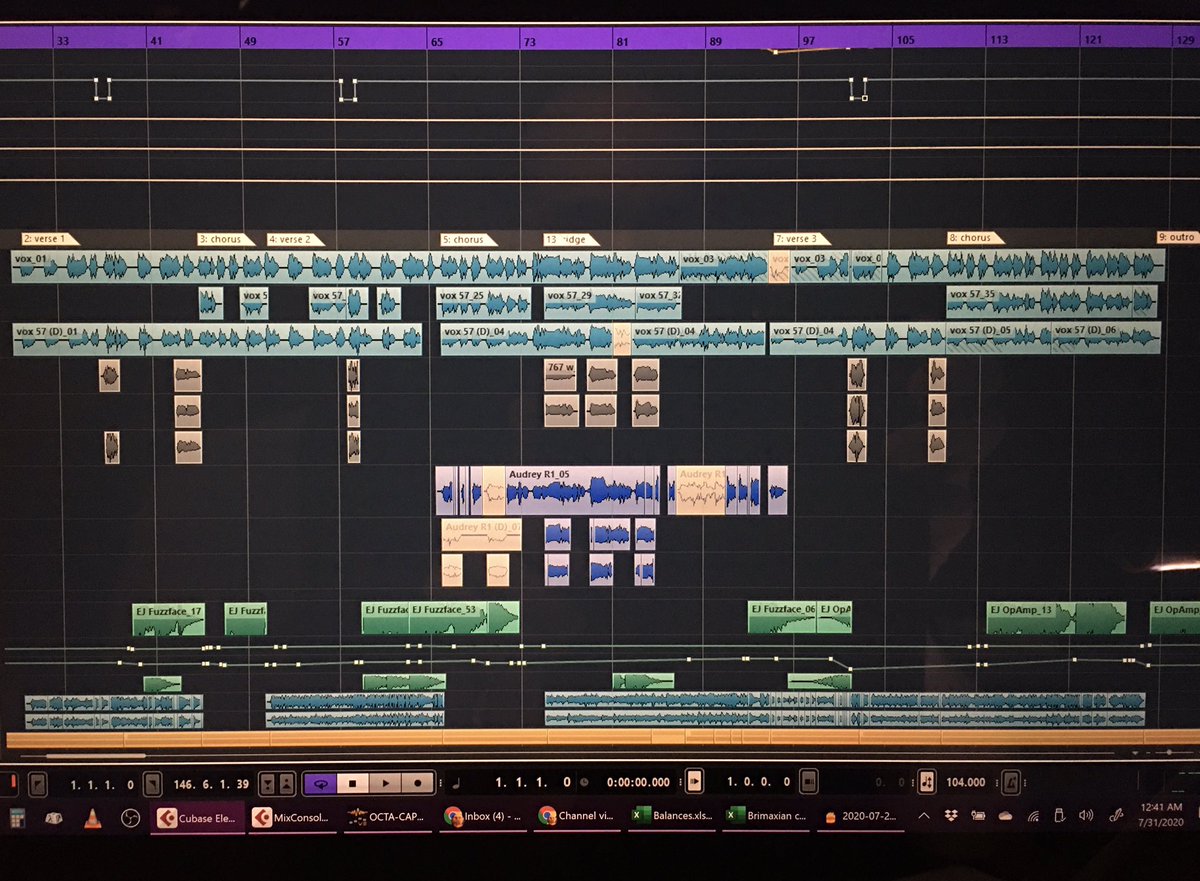Click the note icon time format selector
Screen dimensions: 1200x881
pos(456,782)
